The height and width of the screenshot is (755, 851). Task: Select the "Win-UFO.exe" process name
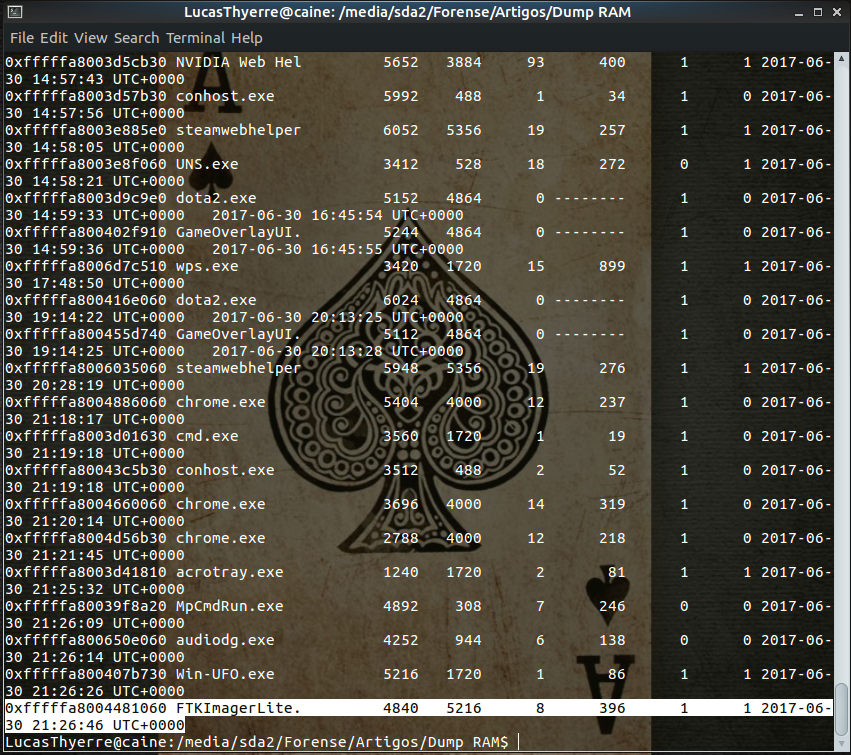[x=225, y=674]
